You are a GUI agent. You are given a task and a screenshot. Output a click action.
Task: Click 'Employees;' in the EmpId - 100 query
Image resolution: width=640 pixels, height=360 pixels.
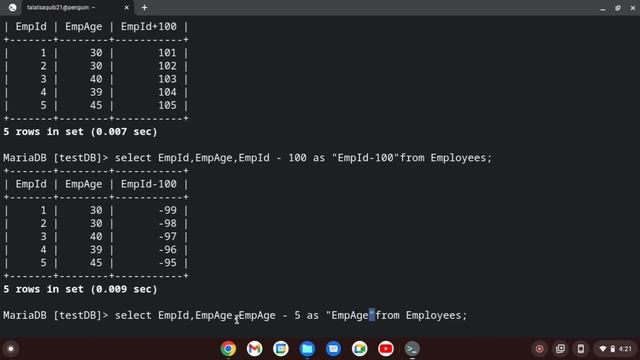(461, 158)
